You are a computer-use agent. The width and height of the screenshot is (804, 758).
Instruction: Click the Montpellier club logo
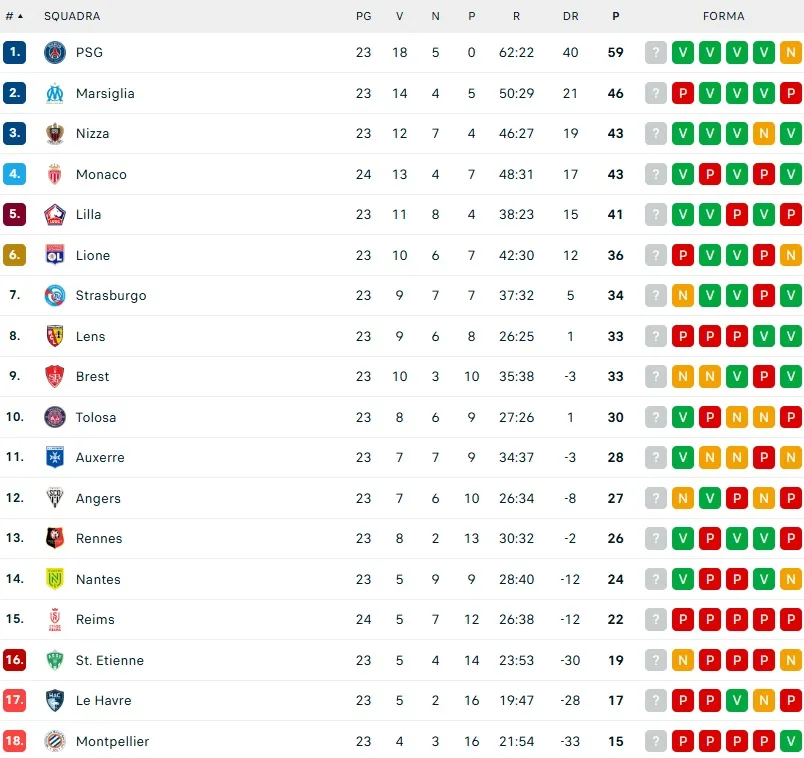pyautogui.click(x=55, y=741)
